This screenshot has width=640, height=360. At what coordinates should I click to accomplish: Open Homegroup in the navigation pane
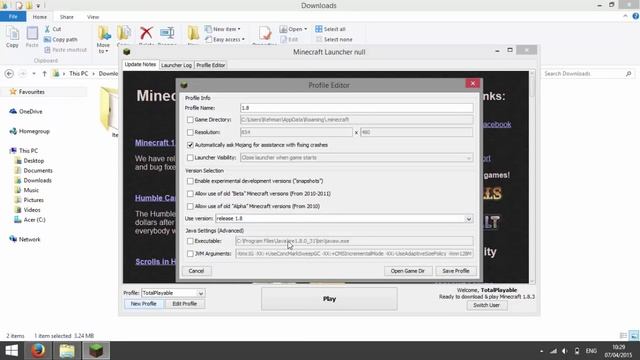tap(29, 131)
